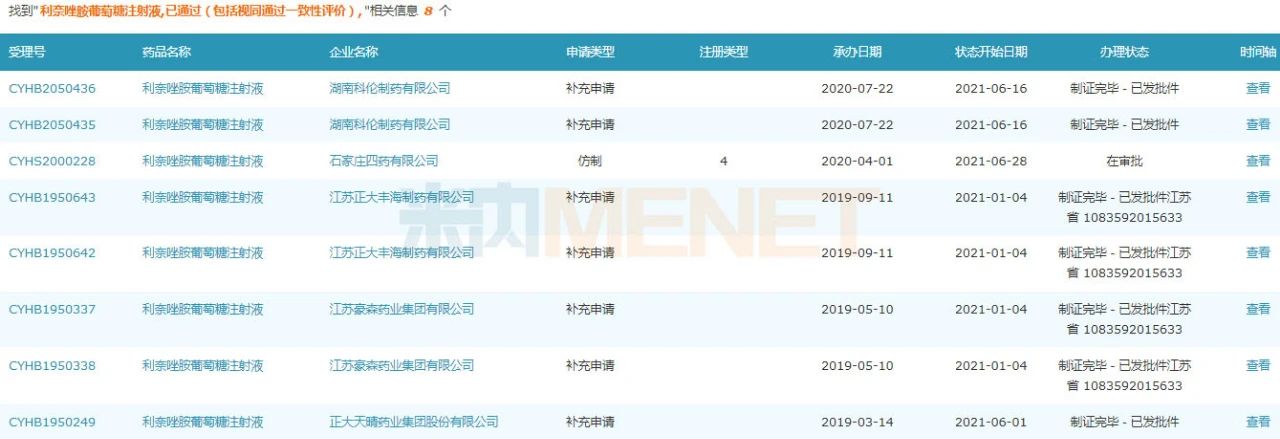Open 查看 for the CYHB1950337 row
This screenshot has height=439, width=1280.
(1257, 309)
